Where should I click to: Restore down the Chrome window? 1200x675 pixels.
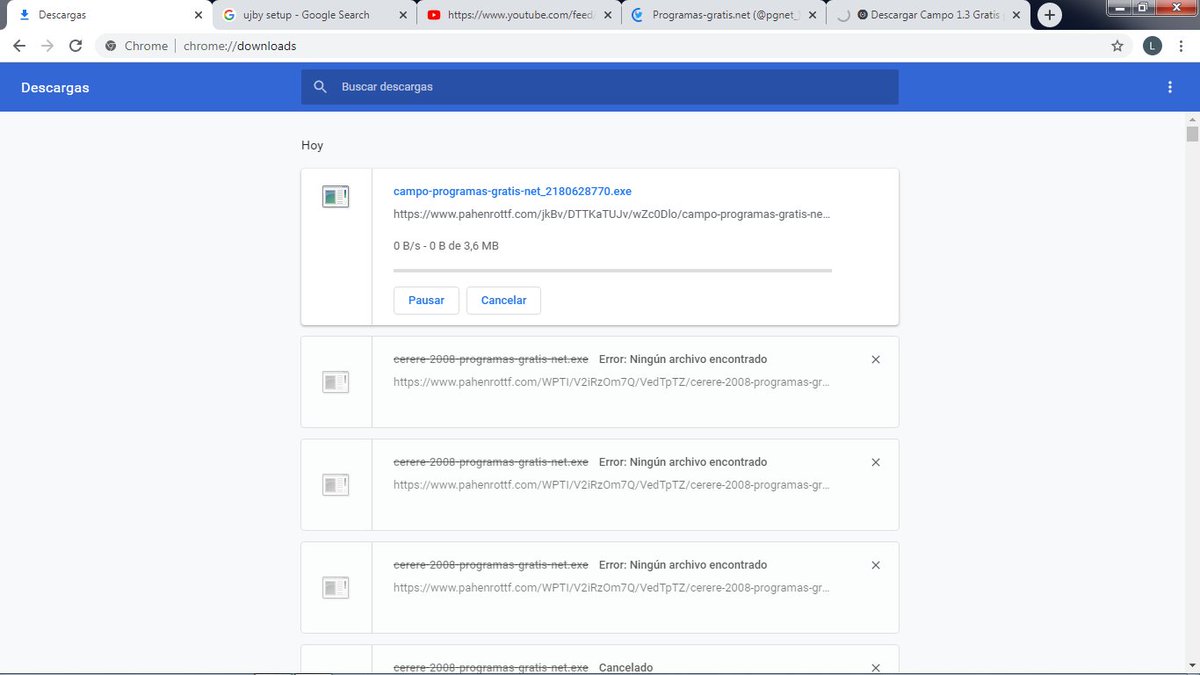click(x=1144, y=7)
